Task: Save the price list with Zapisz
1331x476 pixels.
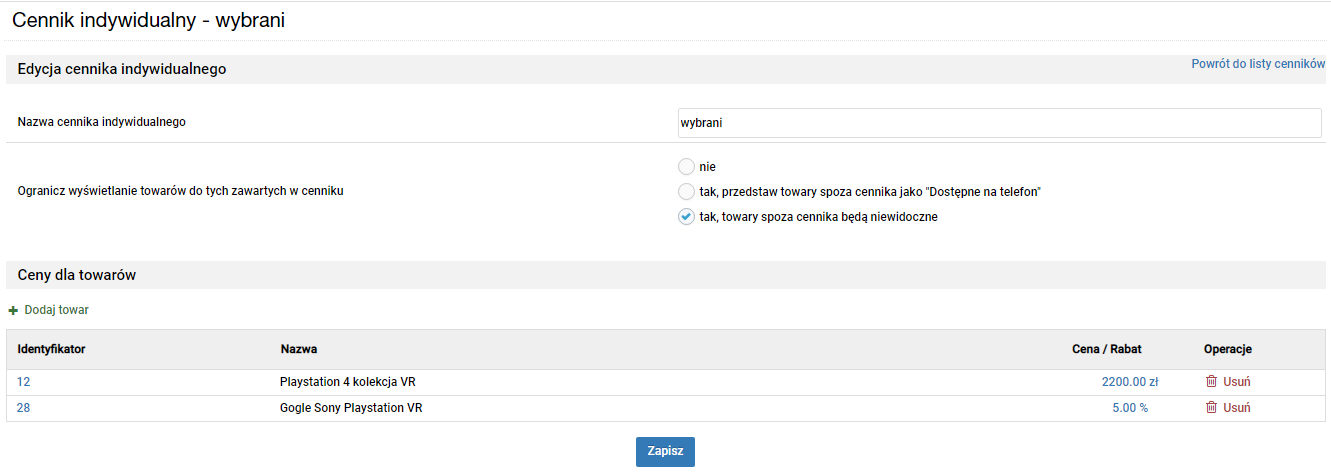Action: 665,451
